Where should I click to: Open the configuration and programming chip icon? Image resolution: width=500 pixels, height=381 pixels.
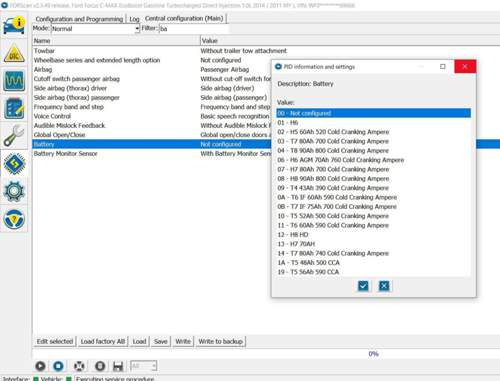coord(14,163)
